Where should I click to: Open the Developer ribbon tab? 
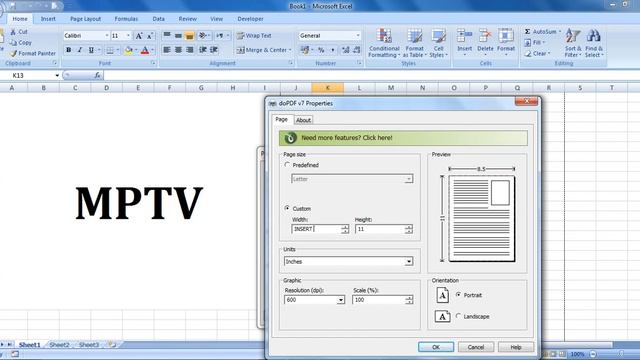250,19
